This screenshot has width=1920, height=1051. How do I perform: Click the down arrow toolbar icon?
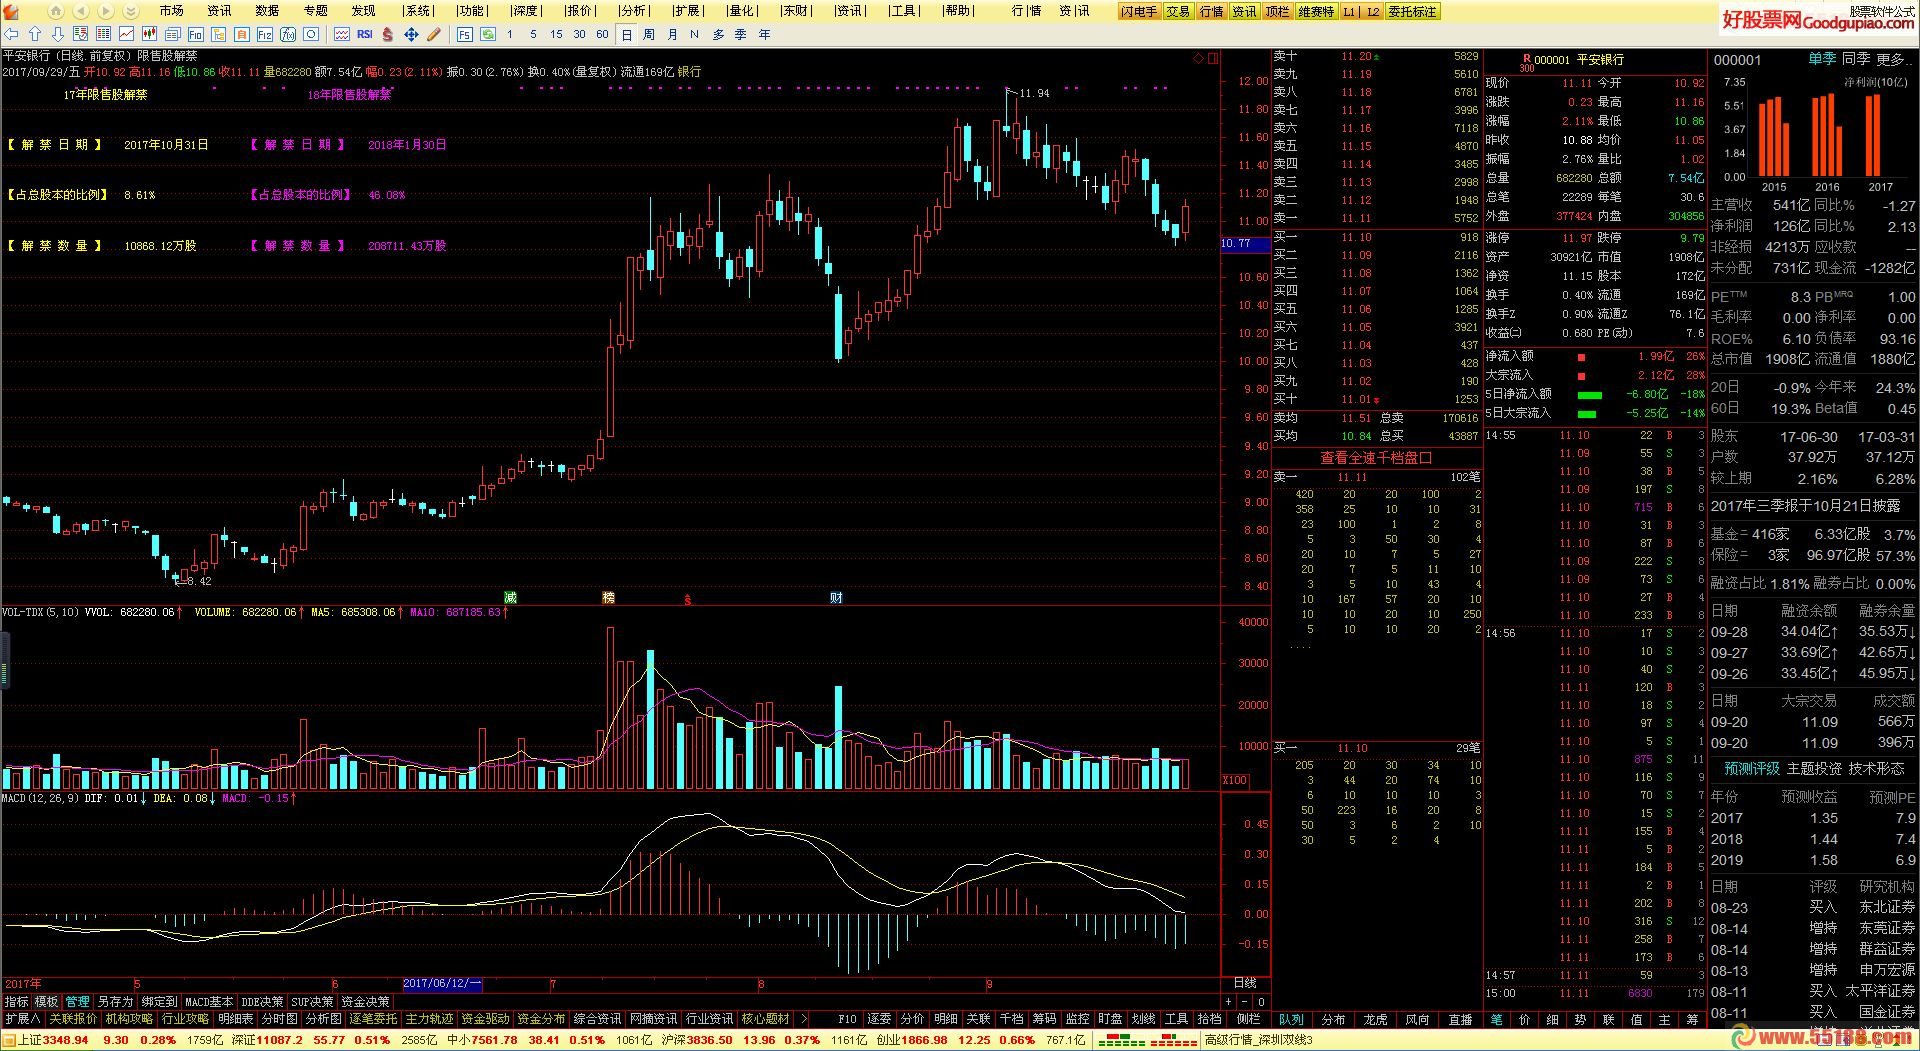click(x=58, y=34)
